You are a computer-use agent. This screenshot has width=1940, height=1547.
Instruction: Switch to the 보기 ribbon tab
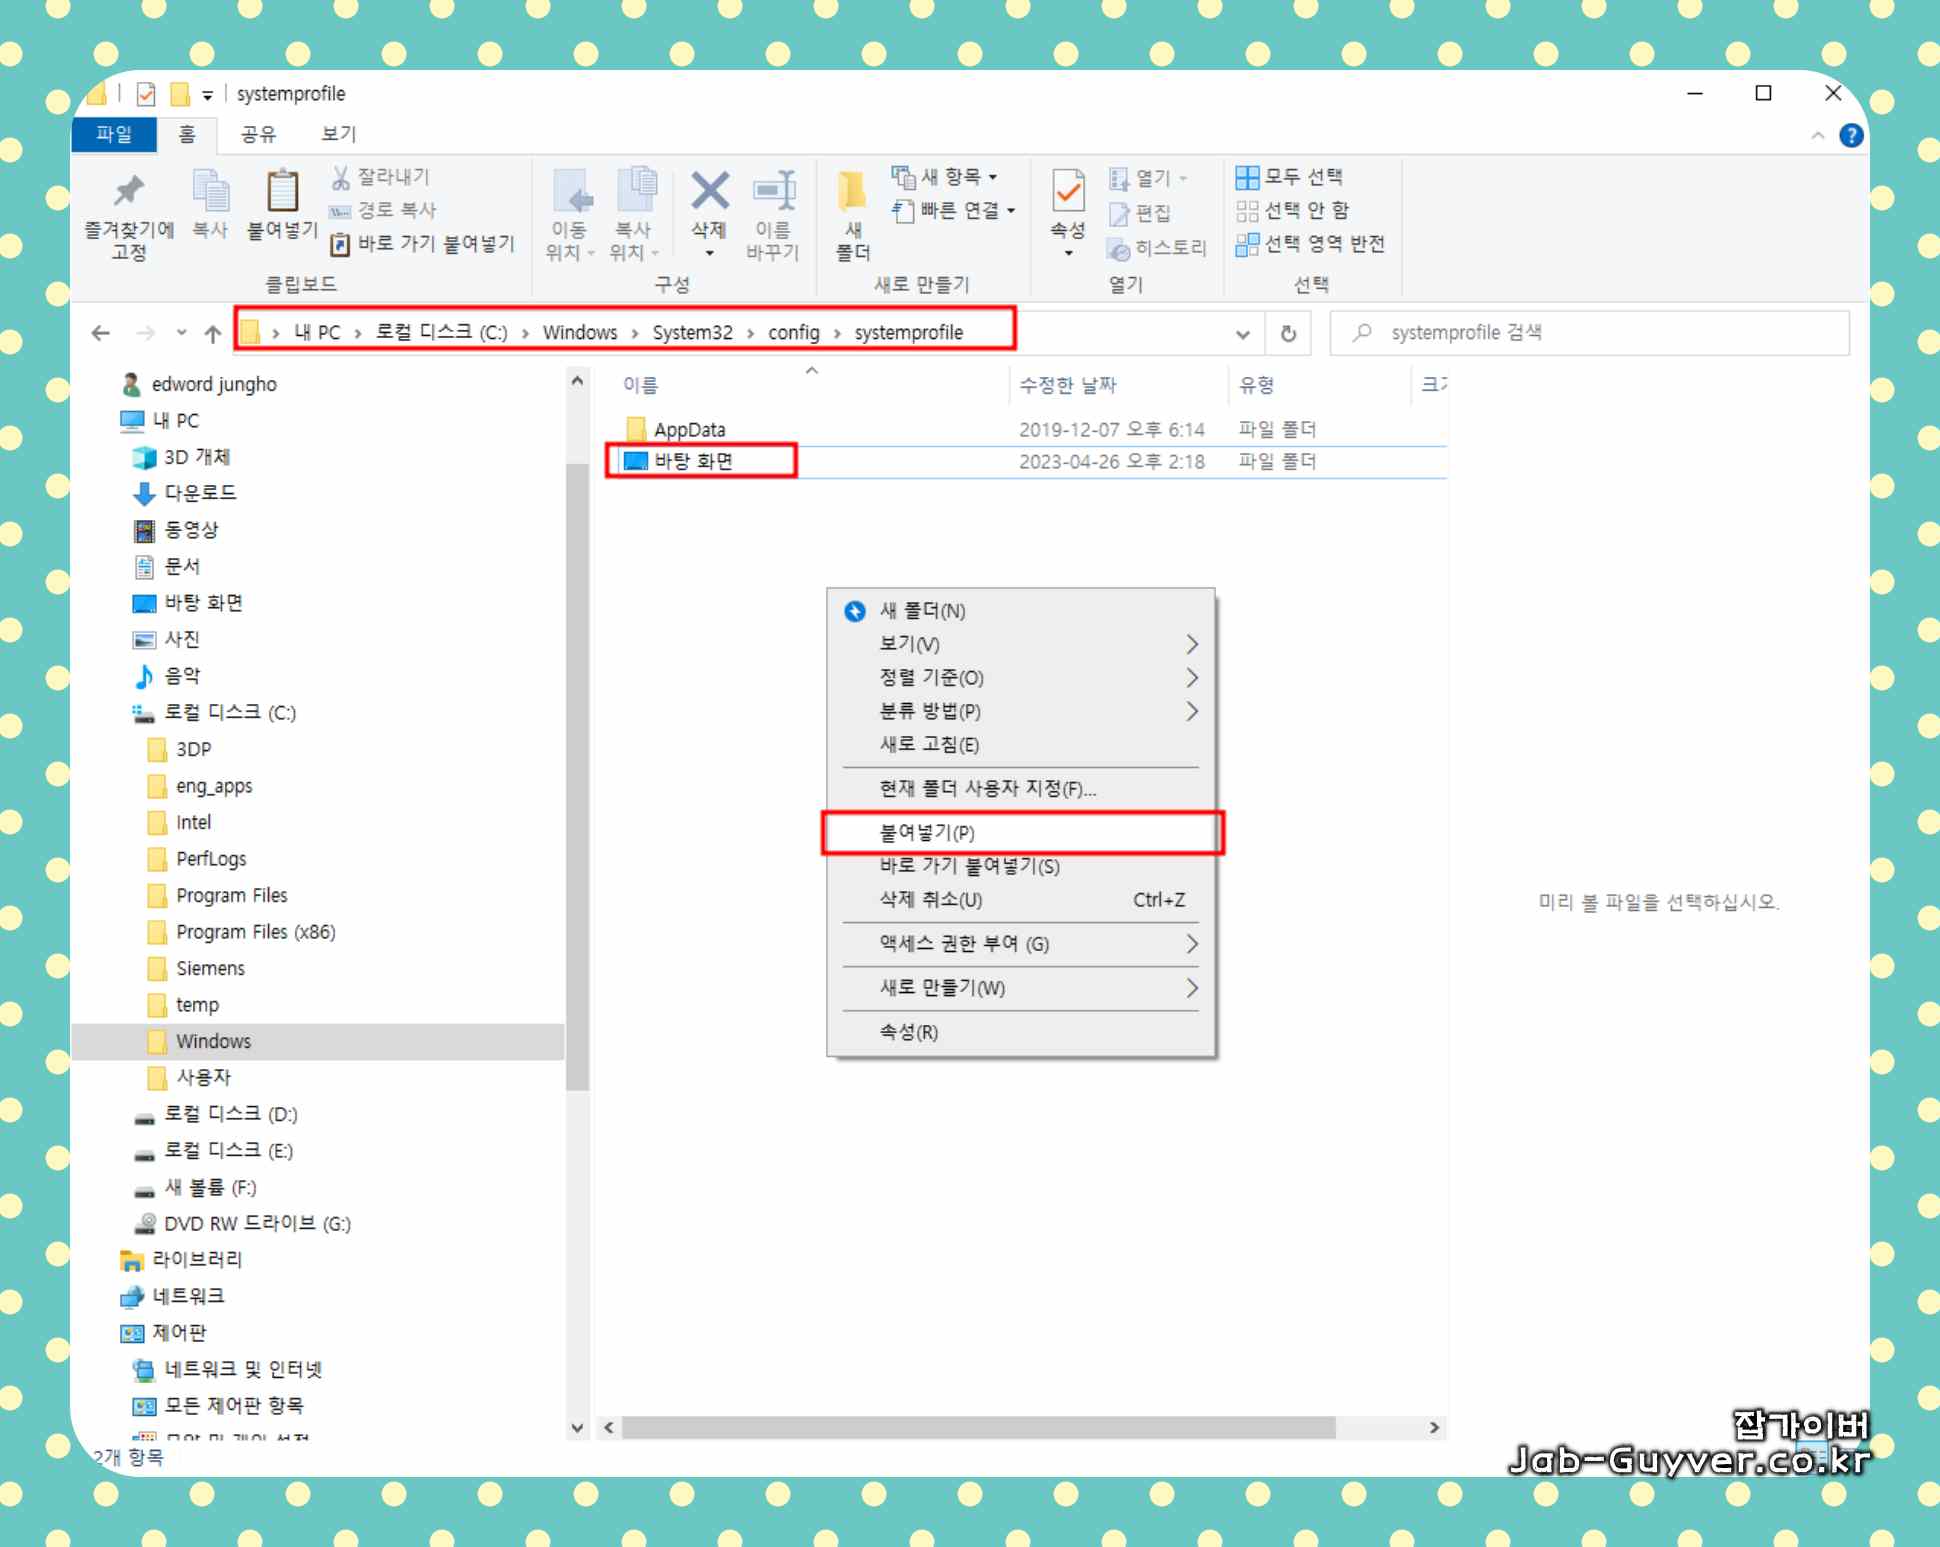point(338,134)
